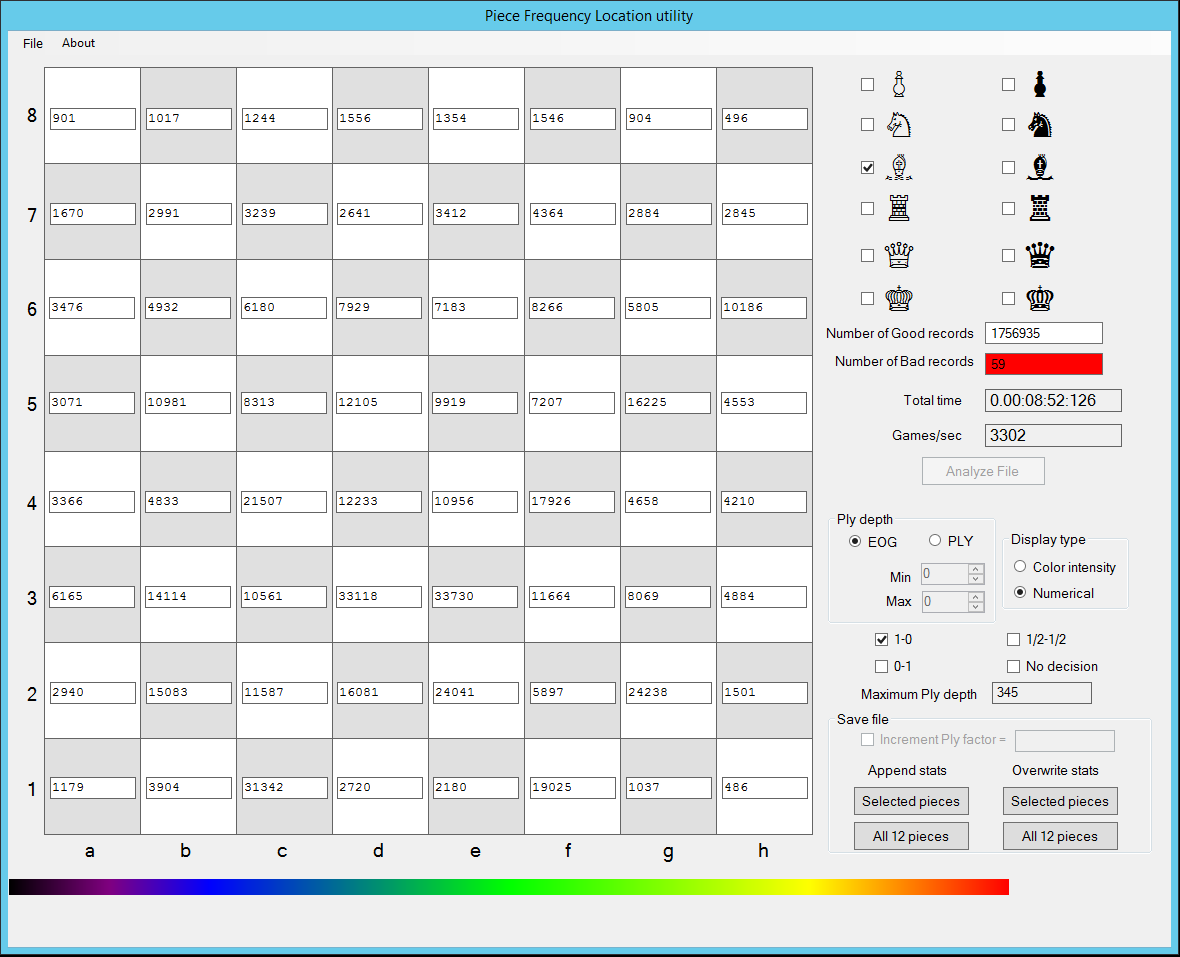
Task: Select the PLY radio button
Action: click(x=935, y=540)
